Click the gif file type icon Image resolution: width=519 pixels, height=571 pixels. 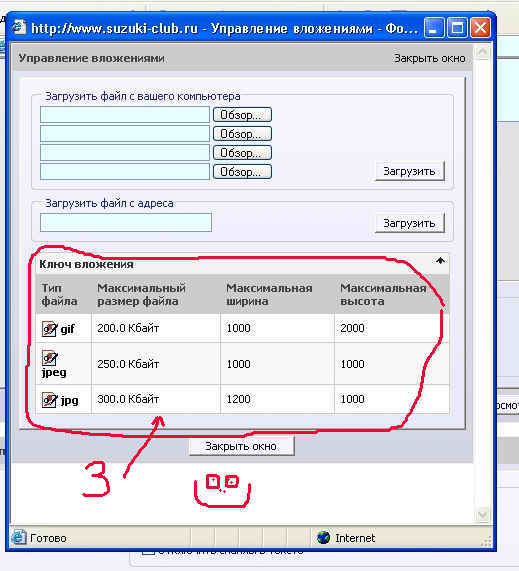[x=49, y=329]
